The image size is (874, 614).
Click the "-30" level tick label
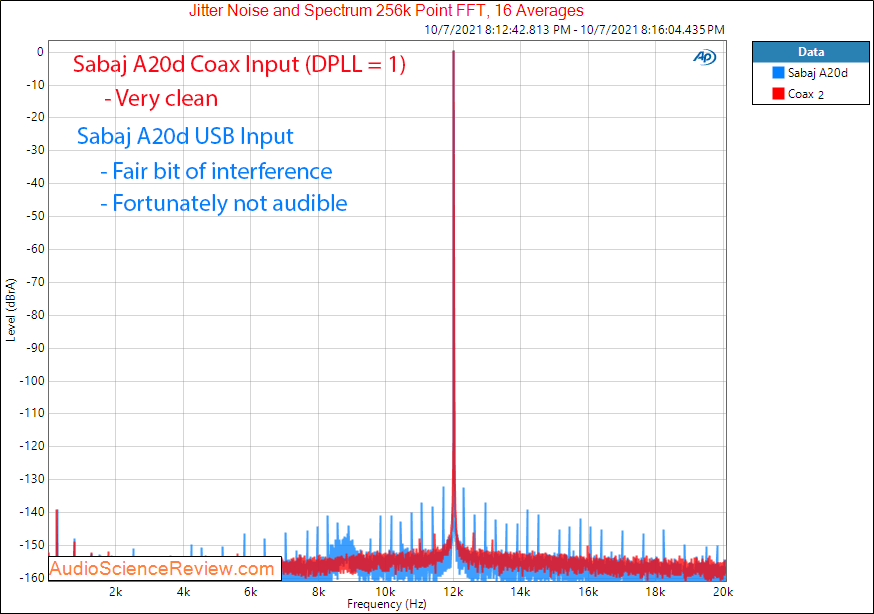click(x=35, y=150)
